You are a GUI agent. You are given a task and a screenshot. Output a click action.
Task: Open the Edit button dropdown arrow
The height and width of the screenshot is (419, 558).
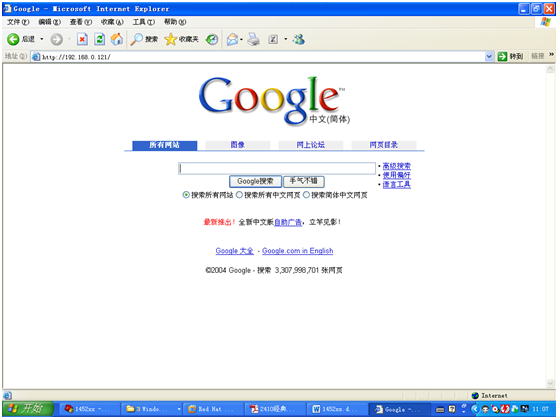[x=285, y=39]
